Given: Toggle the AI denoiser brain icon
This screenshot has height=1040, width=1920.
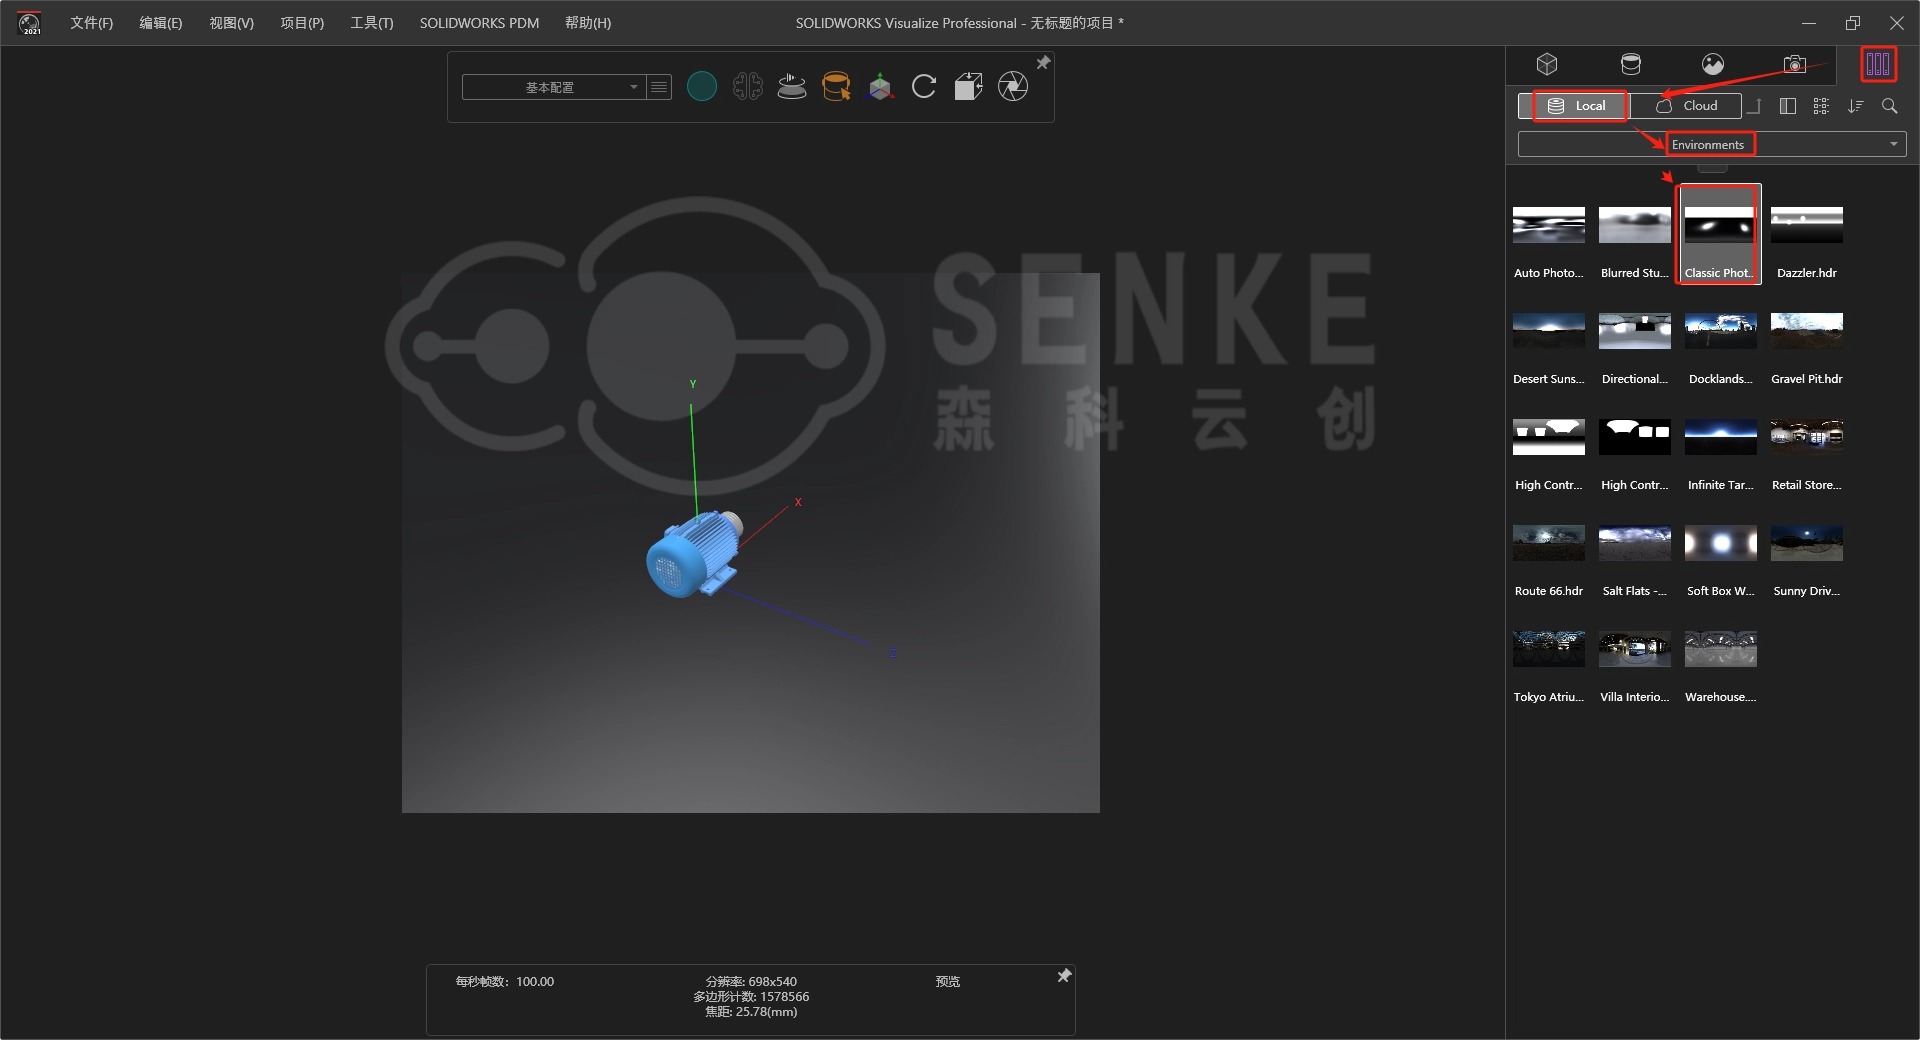Looking at the screenshot, I should tap(747, 87).
